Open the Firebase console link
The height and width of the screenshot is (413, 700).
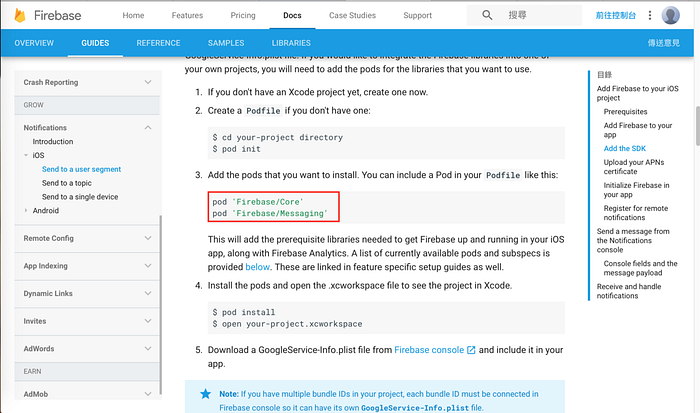point(429,350)
